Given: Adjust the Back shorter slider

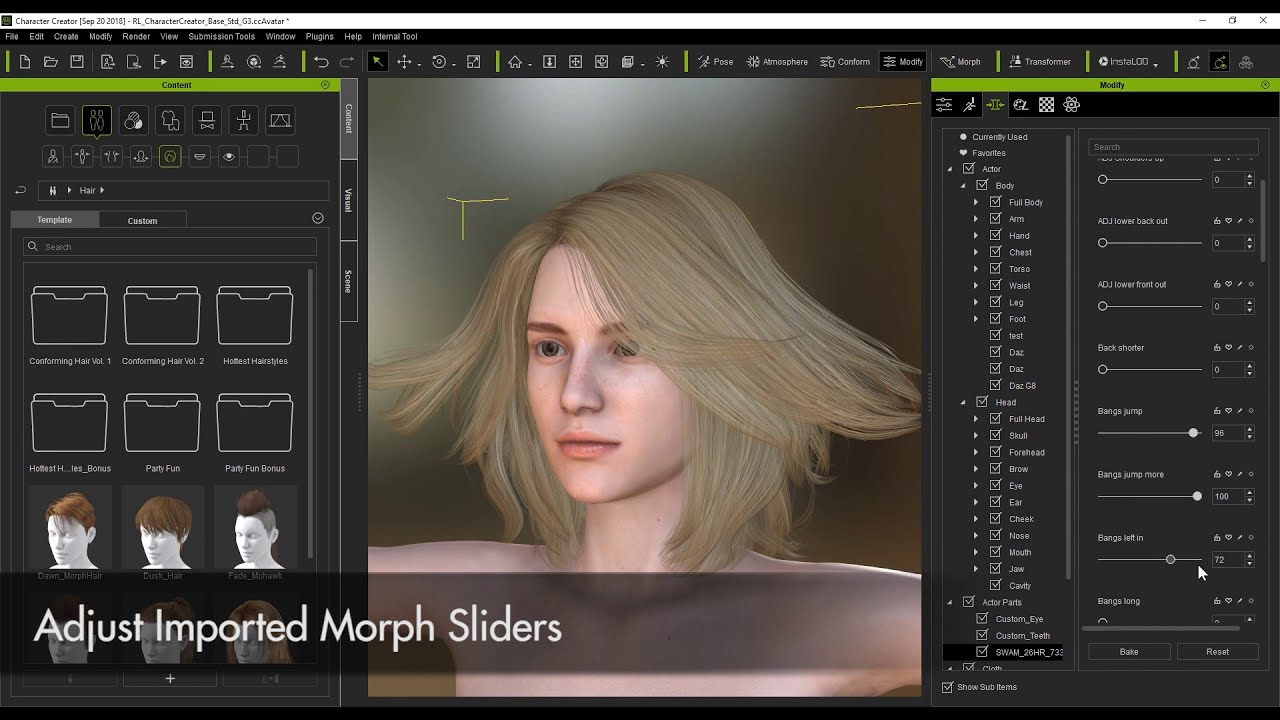Looking at the screenshot, I should [1150, 370].
